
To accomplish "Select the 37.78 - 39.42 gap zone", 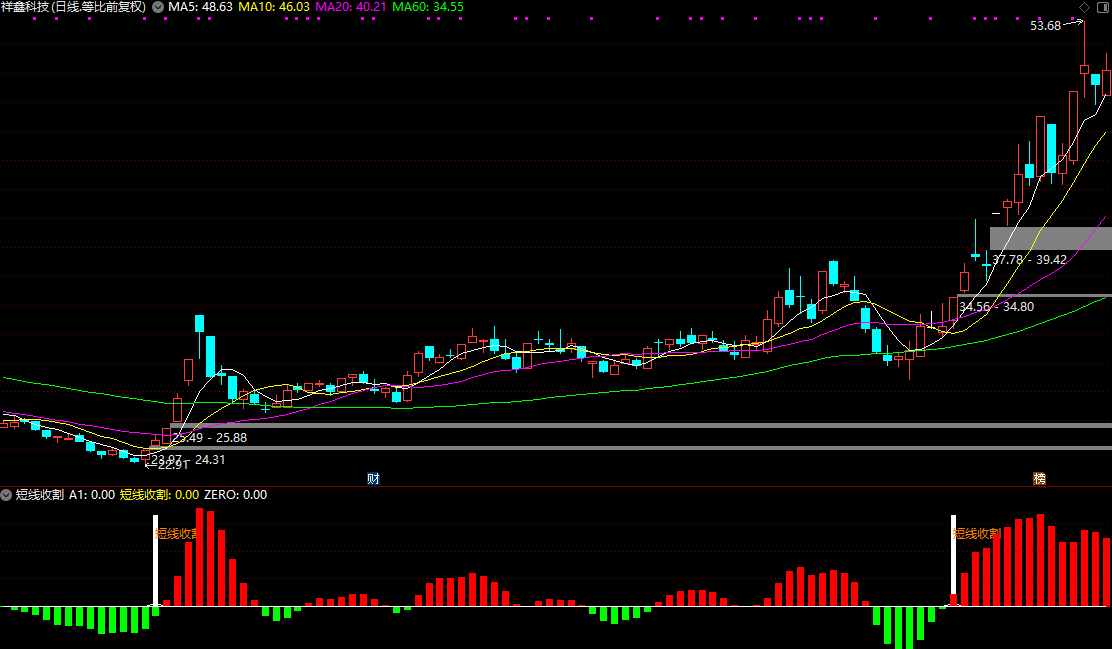I will click(1050, 238).
